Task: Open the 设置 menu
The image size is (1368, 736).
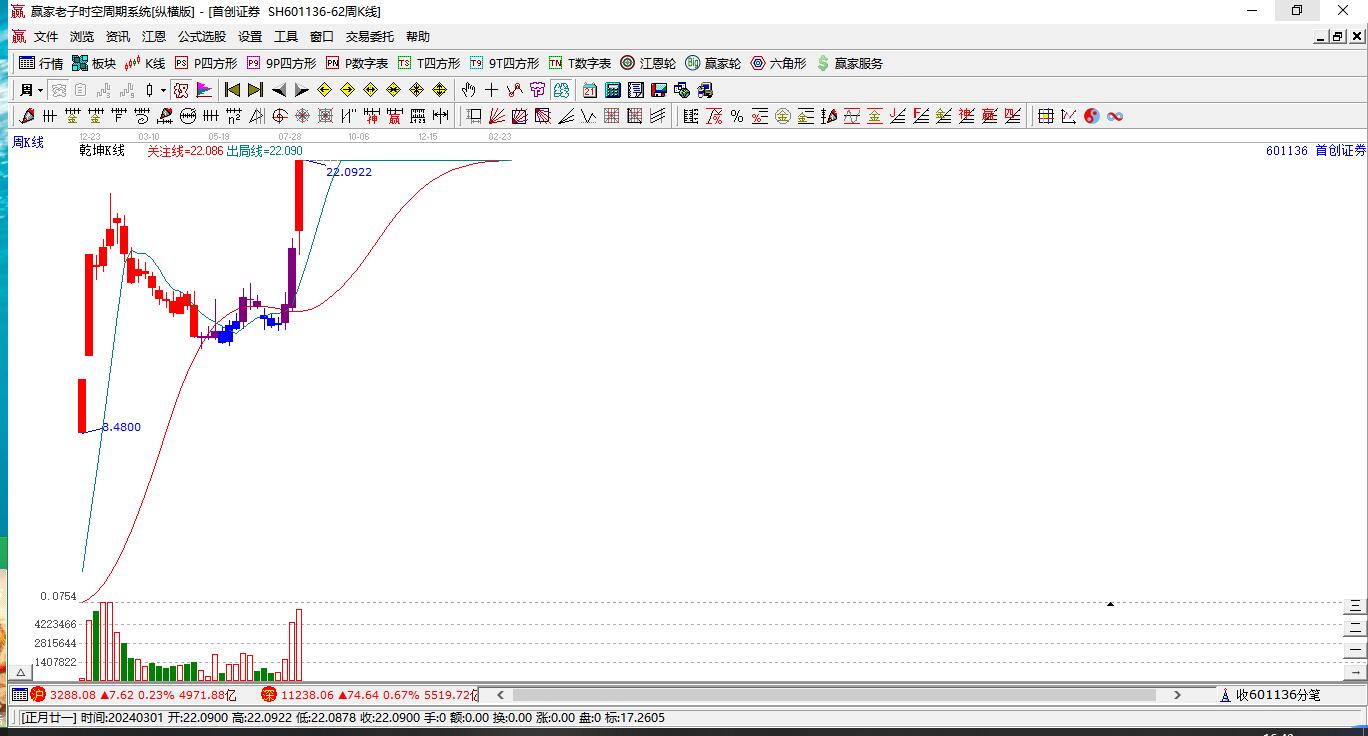Action: (250, 37)
